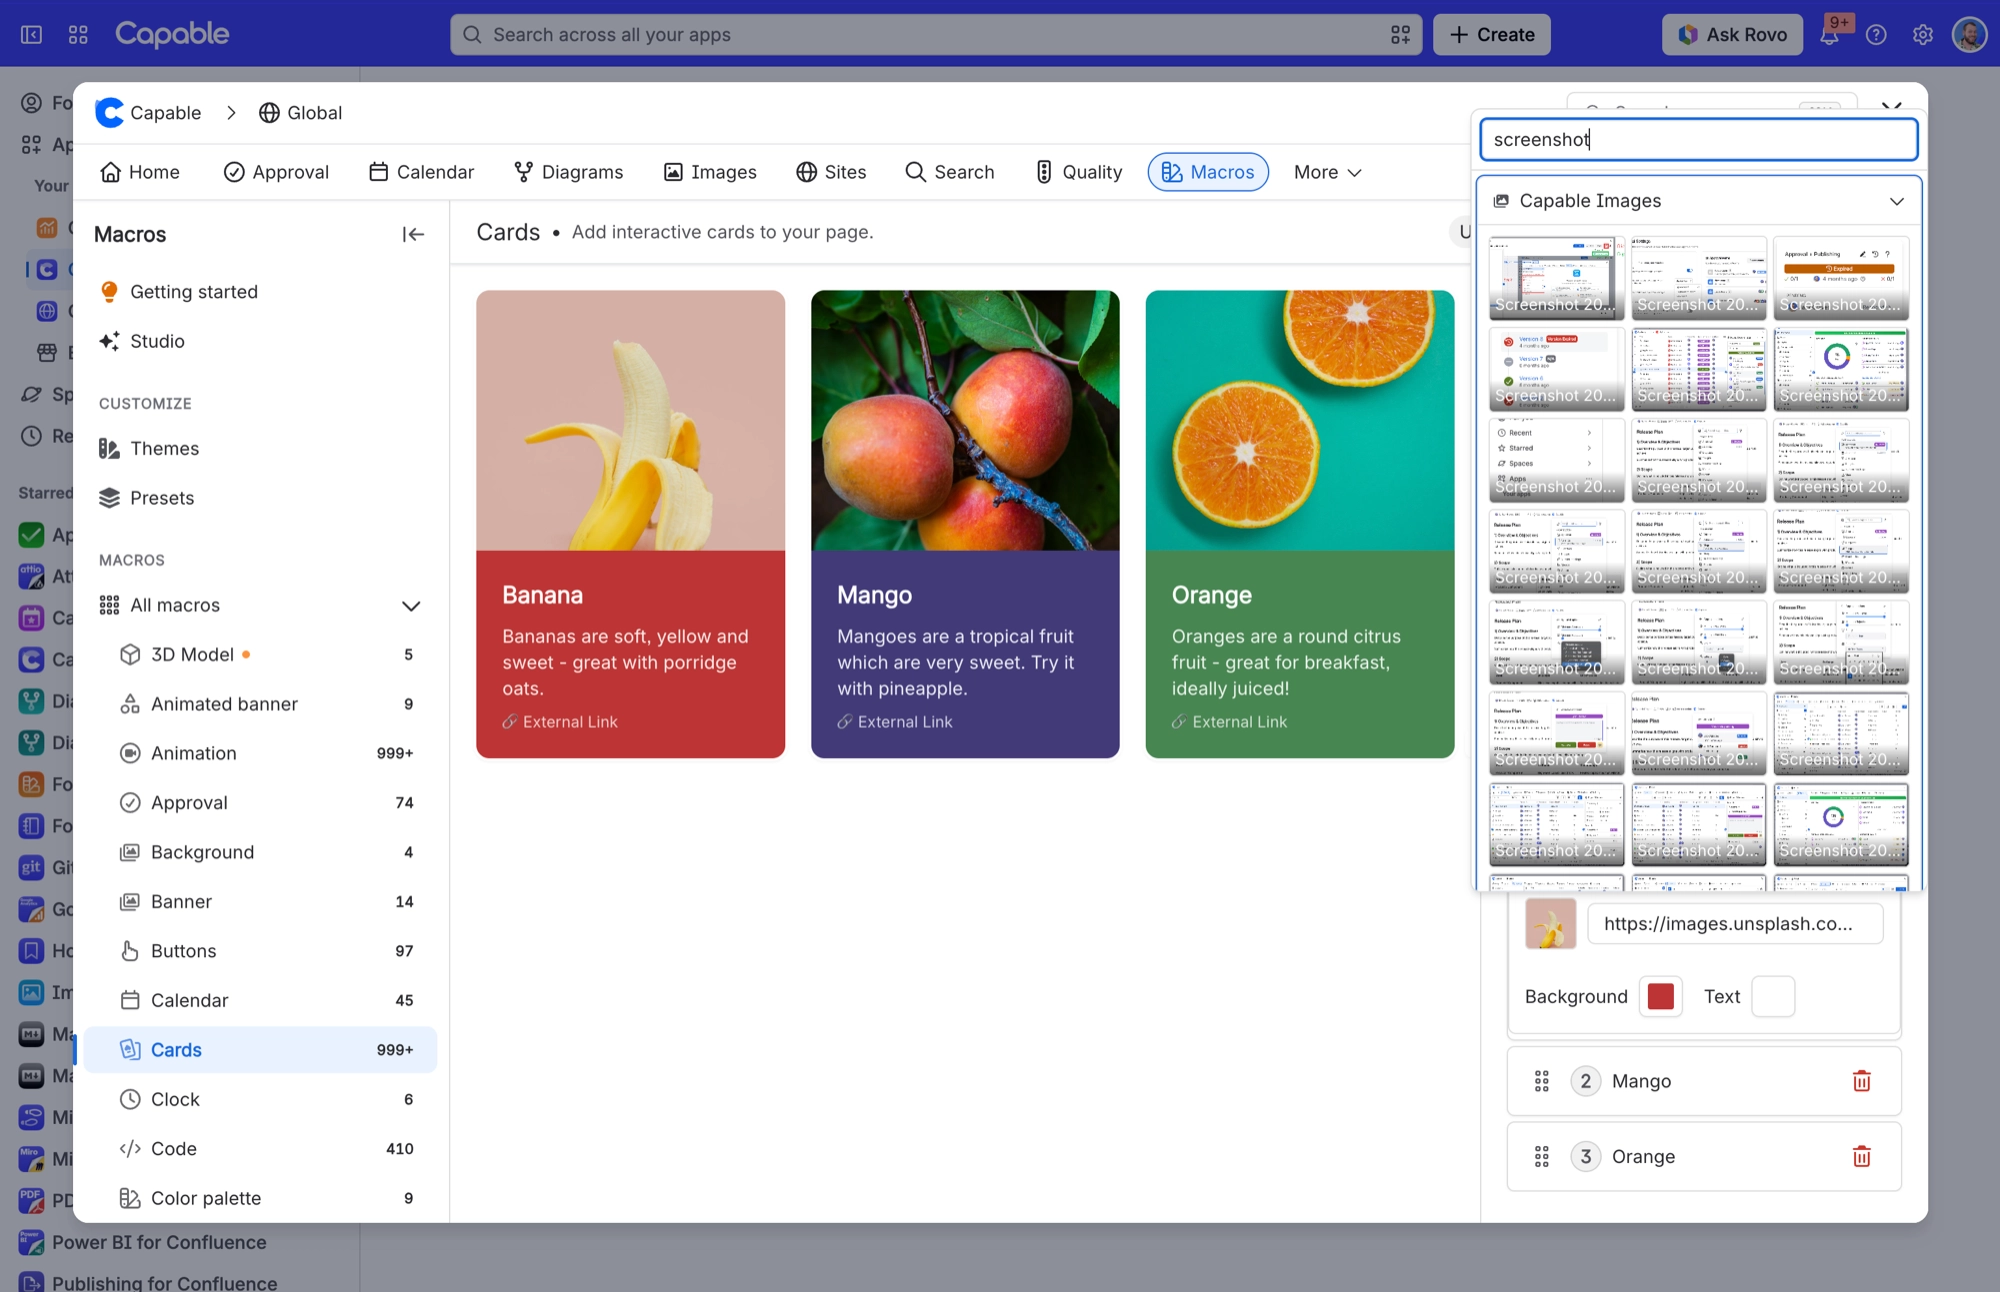Collapse the Capable Images section
This screenshot has width=2000, height=1292.
click(x=1896, y=201)
